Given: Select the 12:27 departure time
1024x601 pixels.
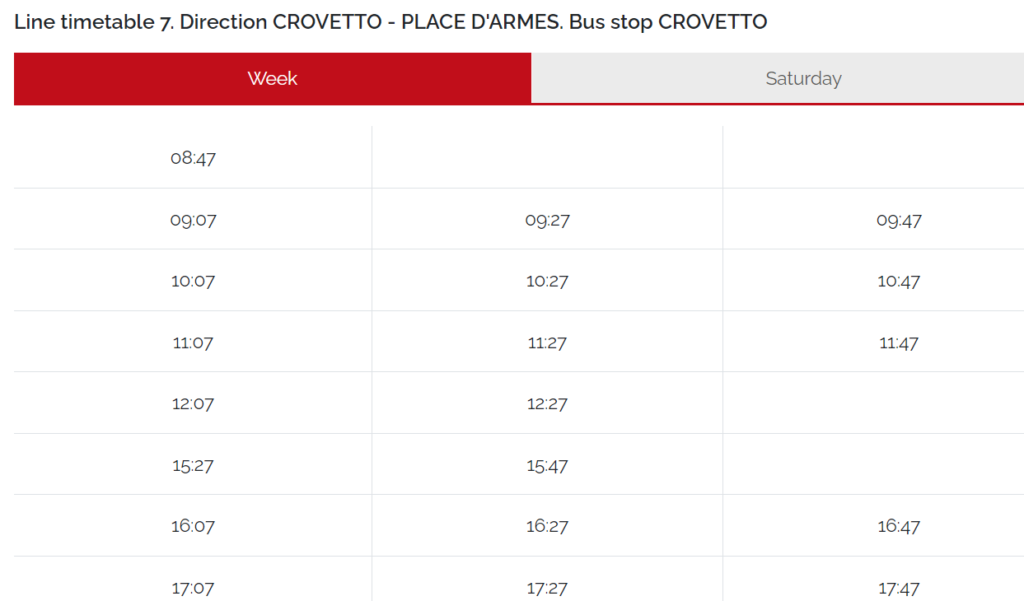Looking at the screenshot, I should 546,403.
